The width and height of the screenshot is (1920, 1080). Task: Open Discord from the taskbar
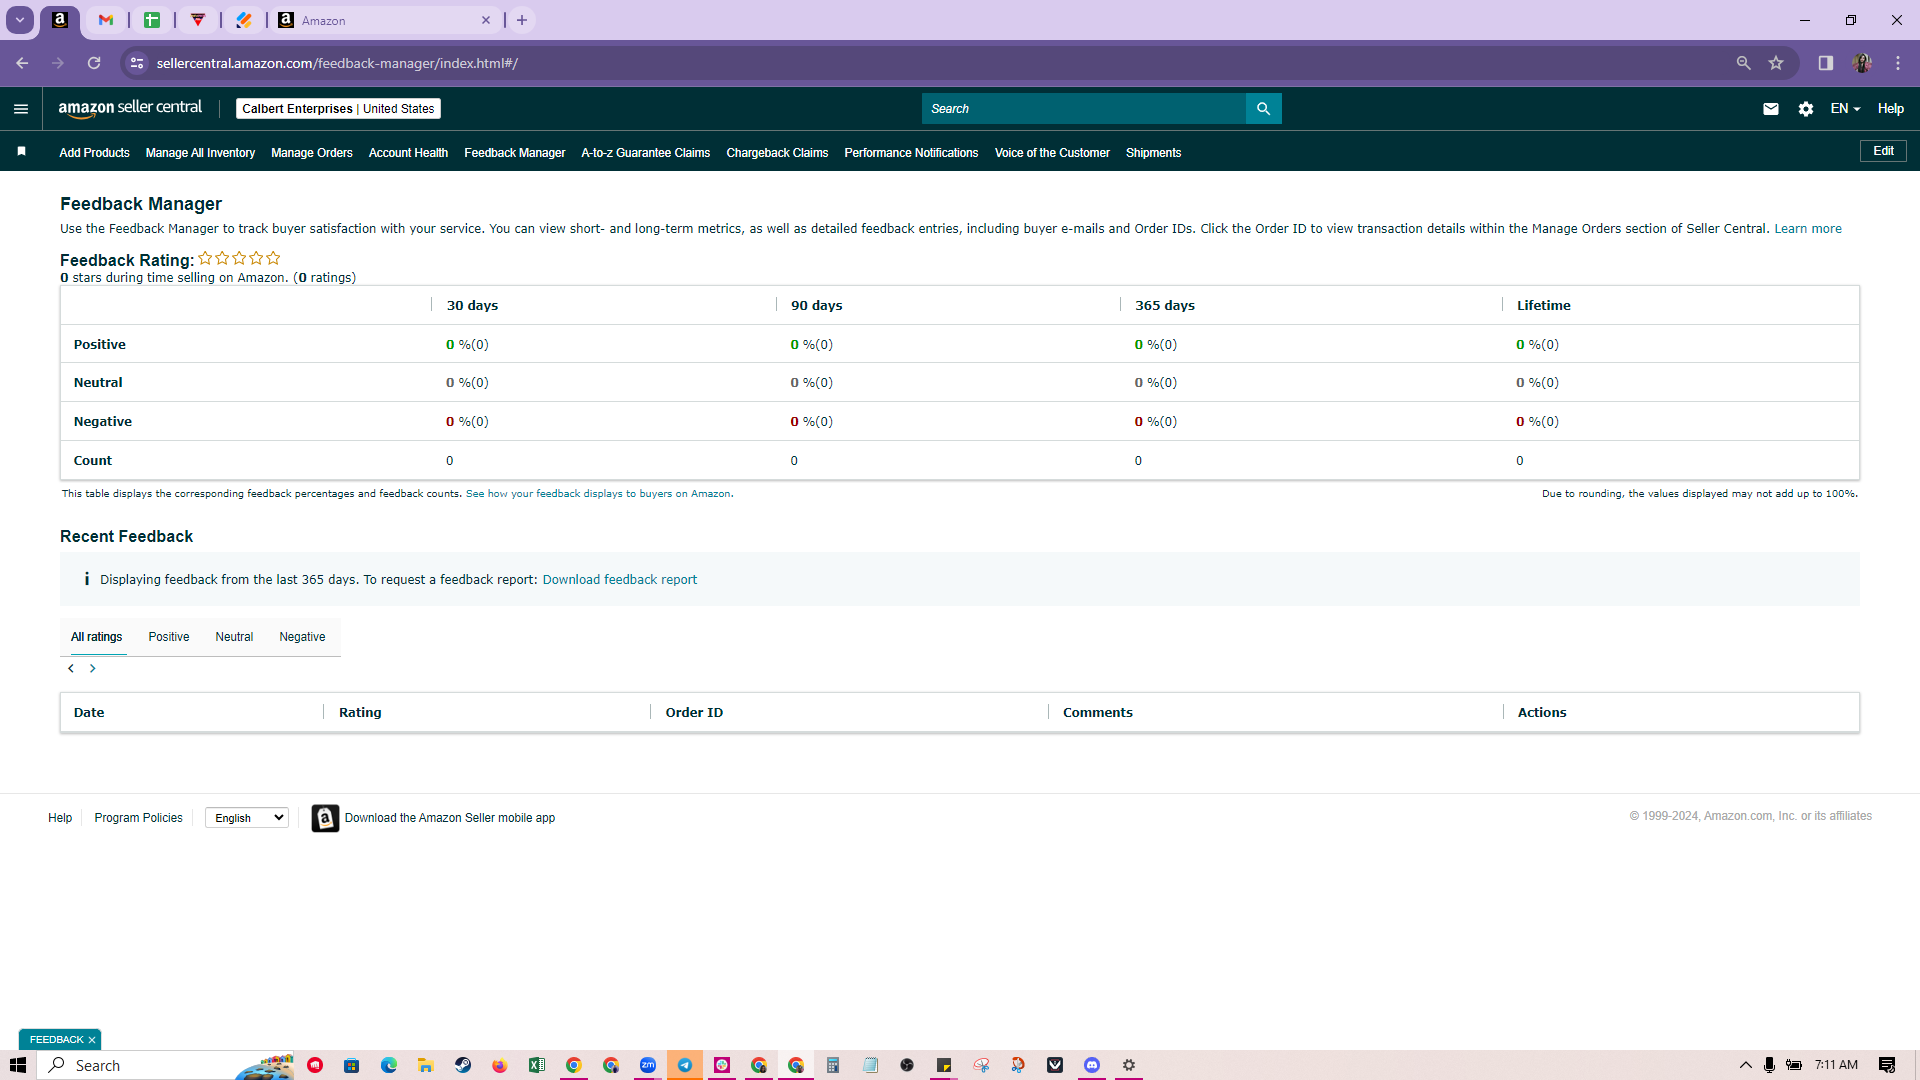[1092, 1065]
